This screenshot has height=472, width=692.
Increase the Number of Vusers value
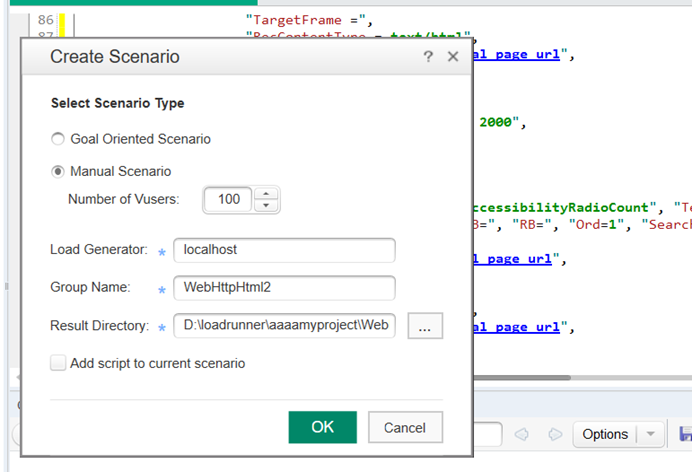coord(265,193)
